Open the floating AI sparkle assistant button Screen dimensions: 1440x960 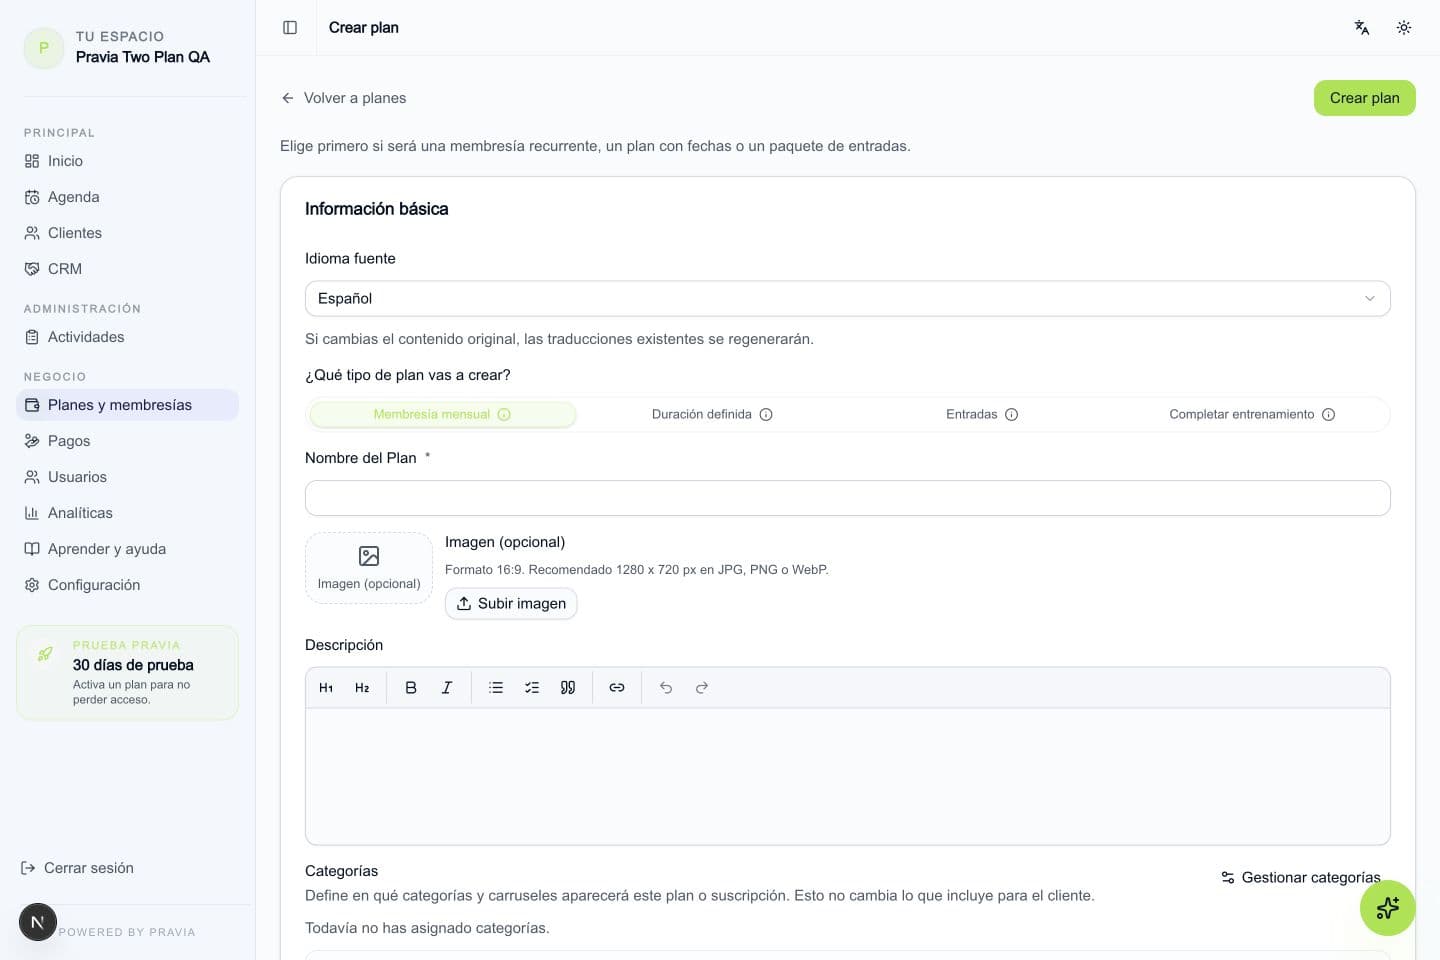[x=1387, y=908]
